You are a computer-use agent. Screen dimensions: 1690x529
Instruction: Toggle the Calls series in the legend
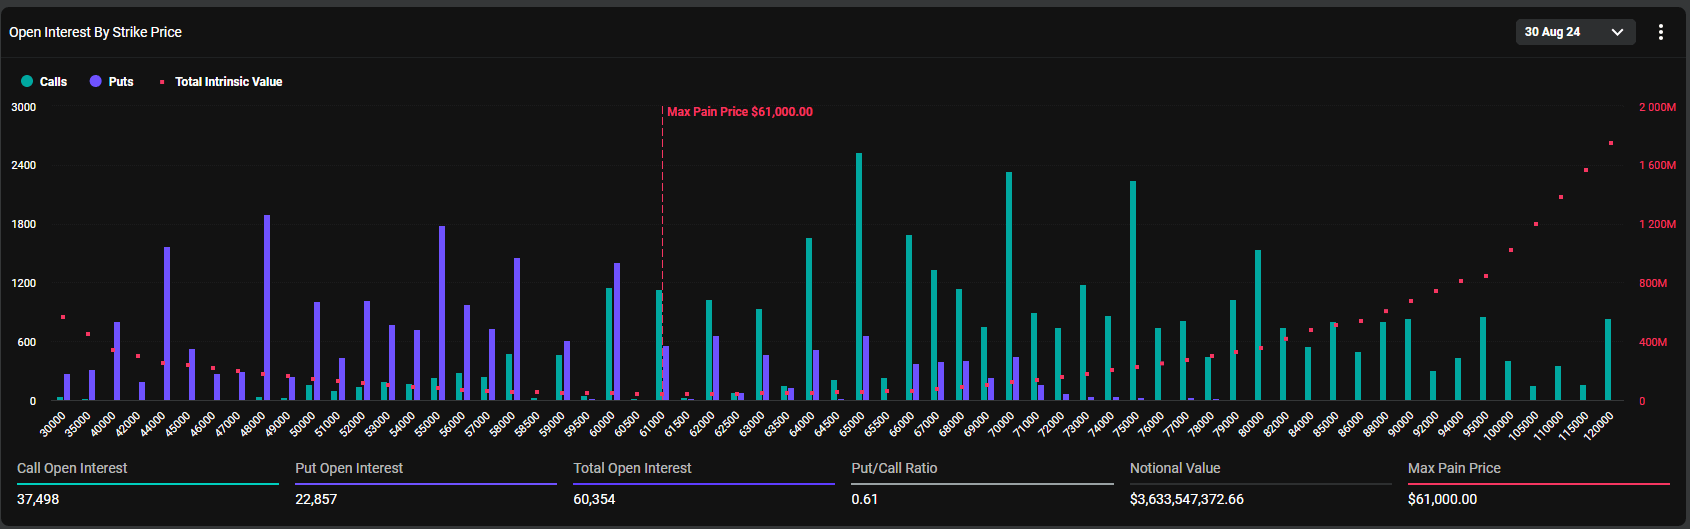point(44,82)
